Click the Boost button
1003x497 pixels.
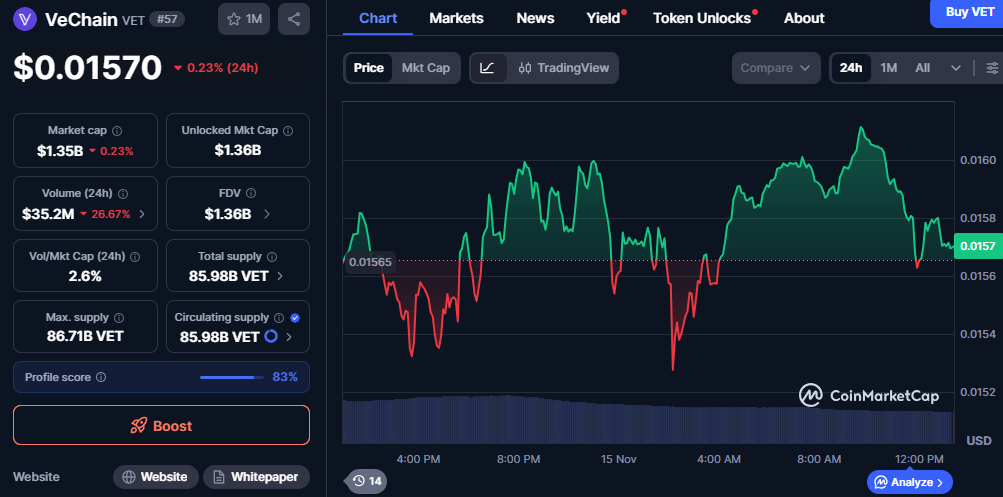point(161,425)
